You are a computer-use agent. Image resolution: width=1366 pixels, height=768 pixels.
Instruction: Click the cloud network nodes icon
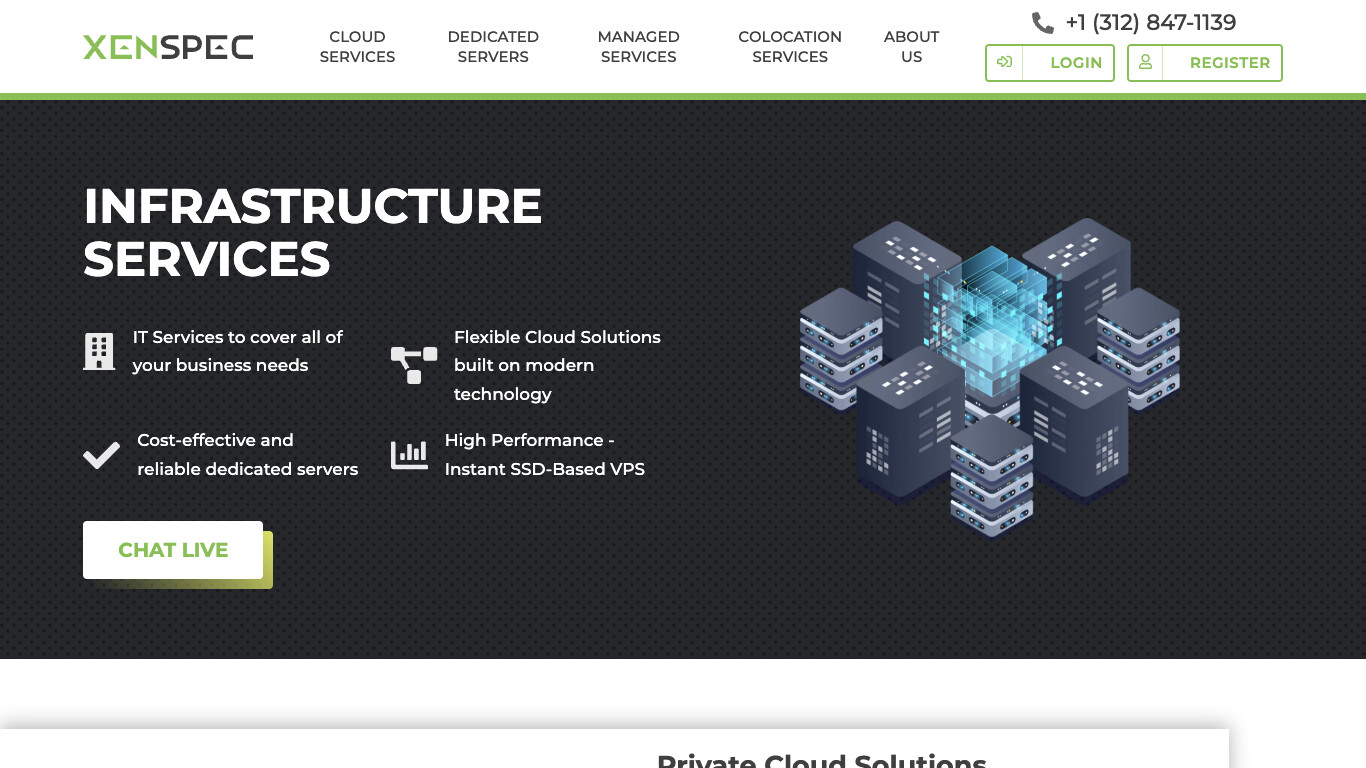[x=414, y=364]
